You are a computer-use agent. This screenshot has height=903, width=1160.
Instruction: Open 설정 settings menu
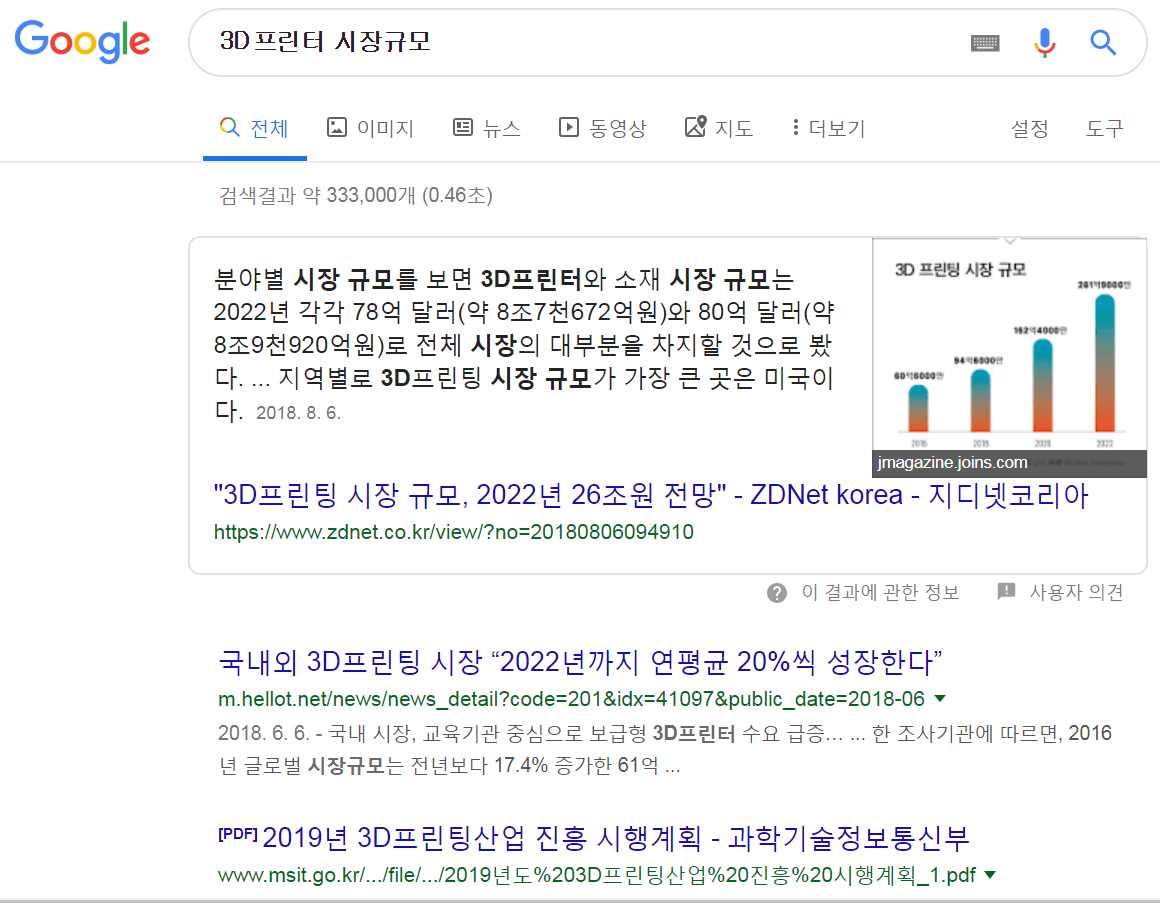click(1030, 129)
